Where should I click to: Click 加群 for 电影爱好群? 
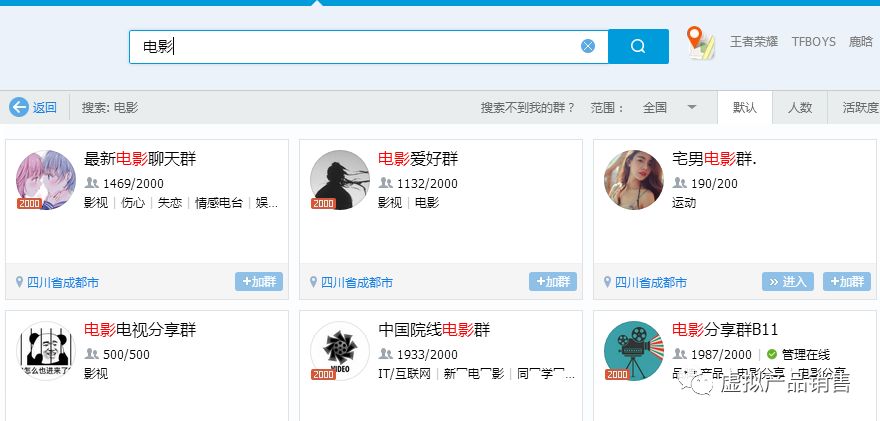tap(553, 282)
